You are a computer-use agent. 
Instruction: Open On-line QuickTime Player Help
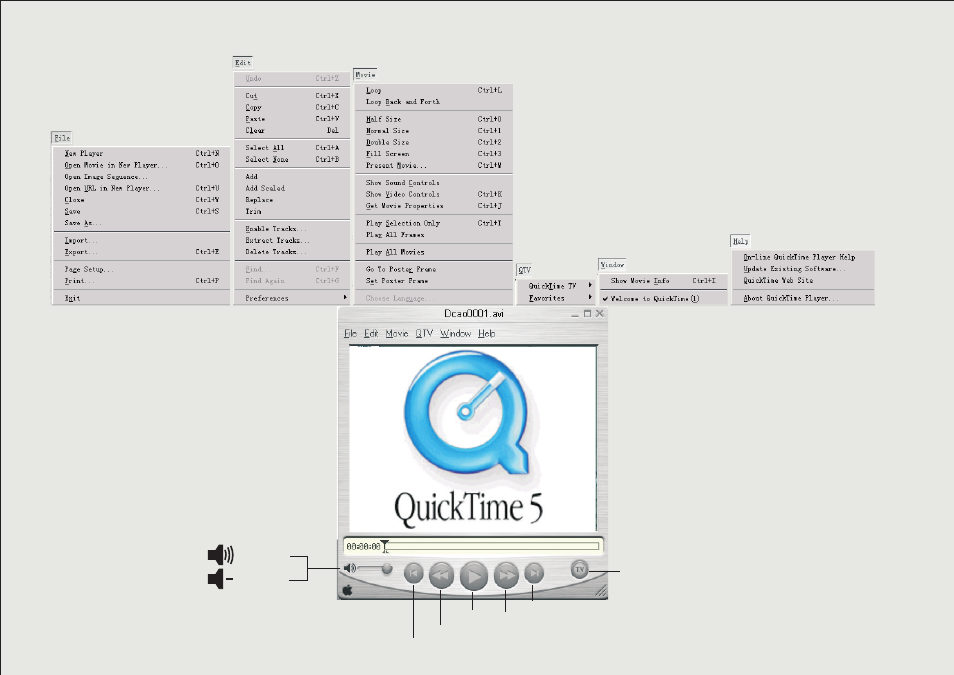(803, 257)
